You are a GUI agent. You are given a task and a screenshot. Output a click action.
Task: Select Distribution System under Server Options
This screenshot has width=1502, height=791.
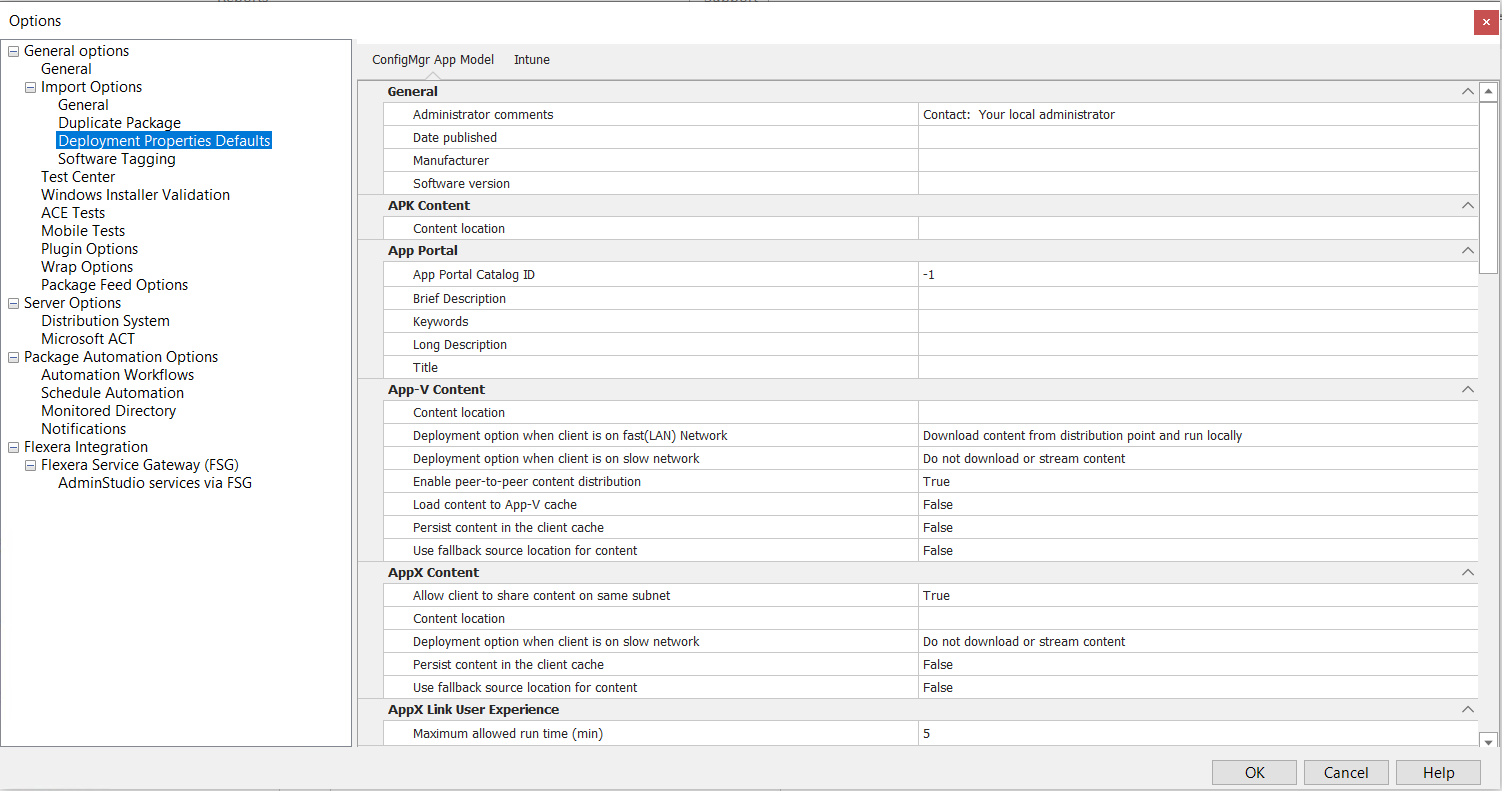pyautogui.click(x=105, y=320)
